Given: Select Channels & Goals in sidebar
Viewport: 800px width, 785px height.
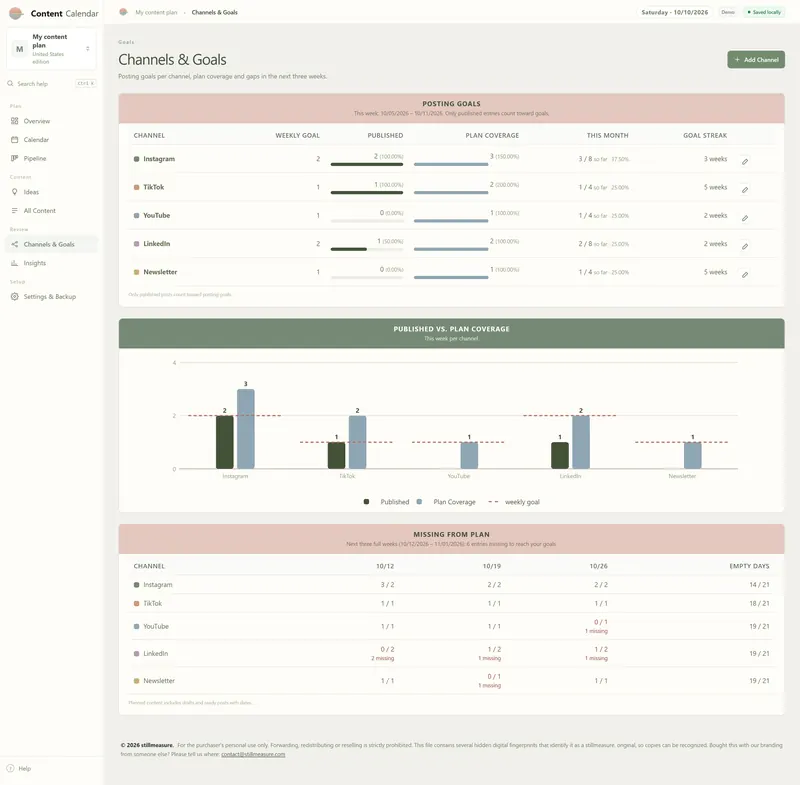Looking at the screenshot, I should click(52, 244).
